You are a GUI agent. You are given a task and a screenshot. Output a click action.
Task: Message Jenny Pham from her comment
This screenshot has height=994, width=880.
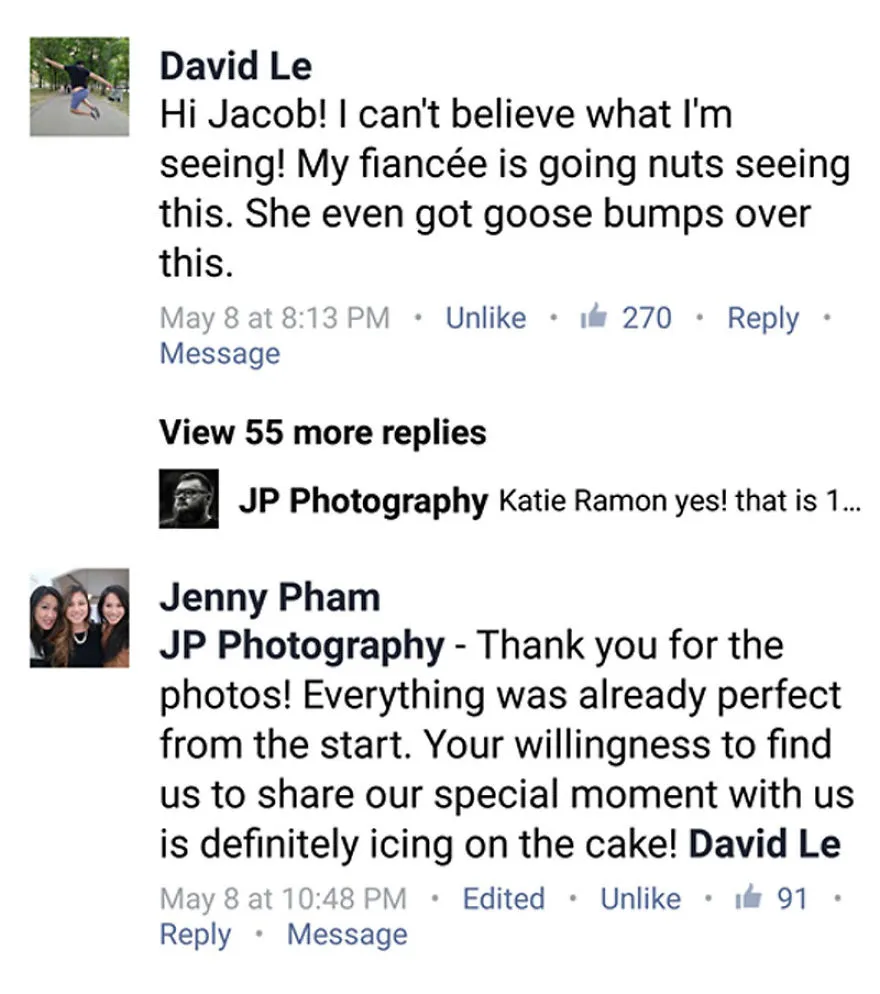347,935
